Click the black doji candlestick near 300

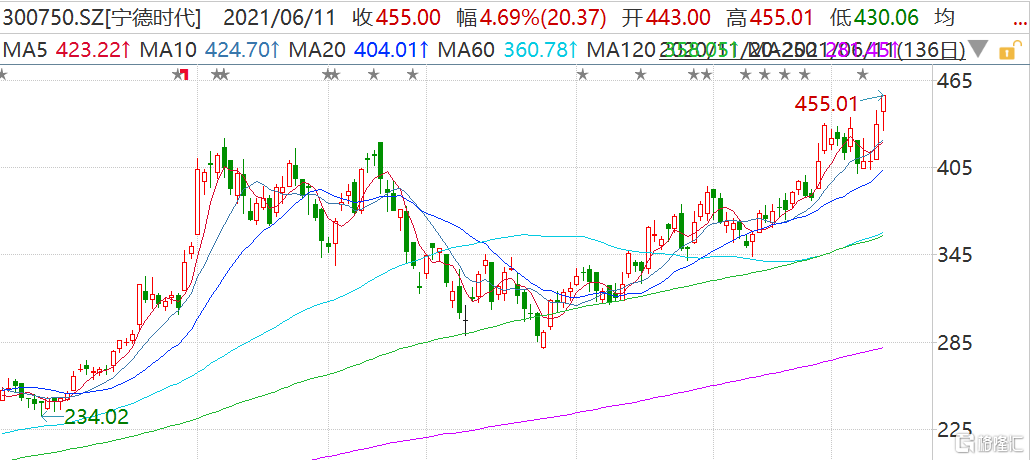pos(466,321)
